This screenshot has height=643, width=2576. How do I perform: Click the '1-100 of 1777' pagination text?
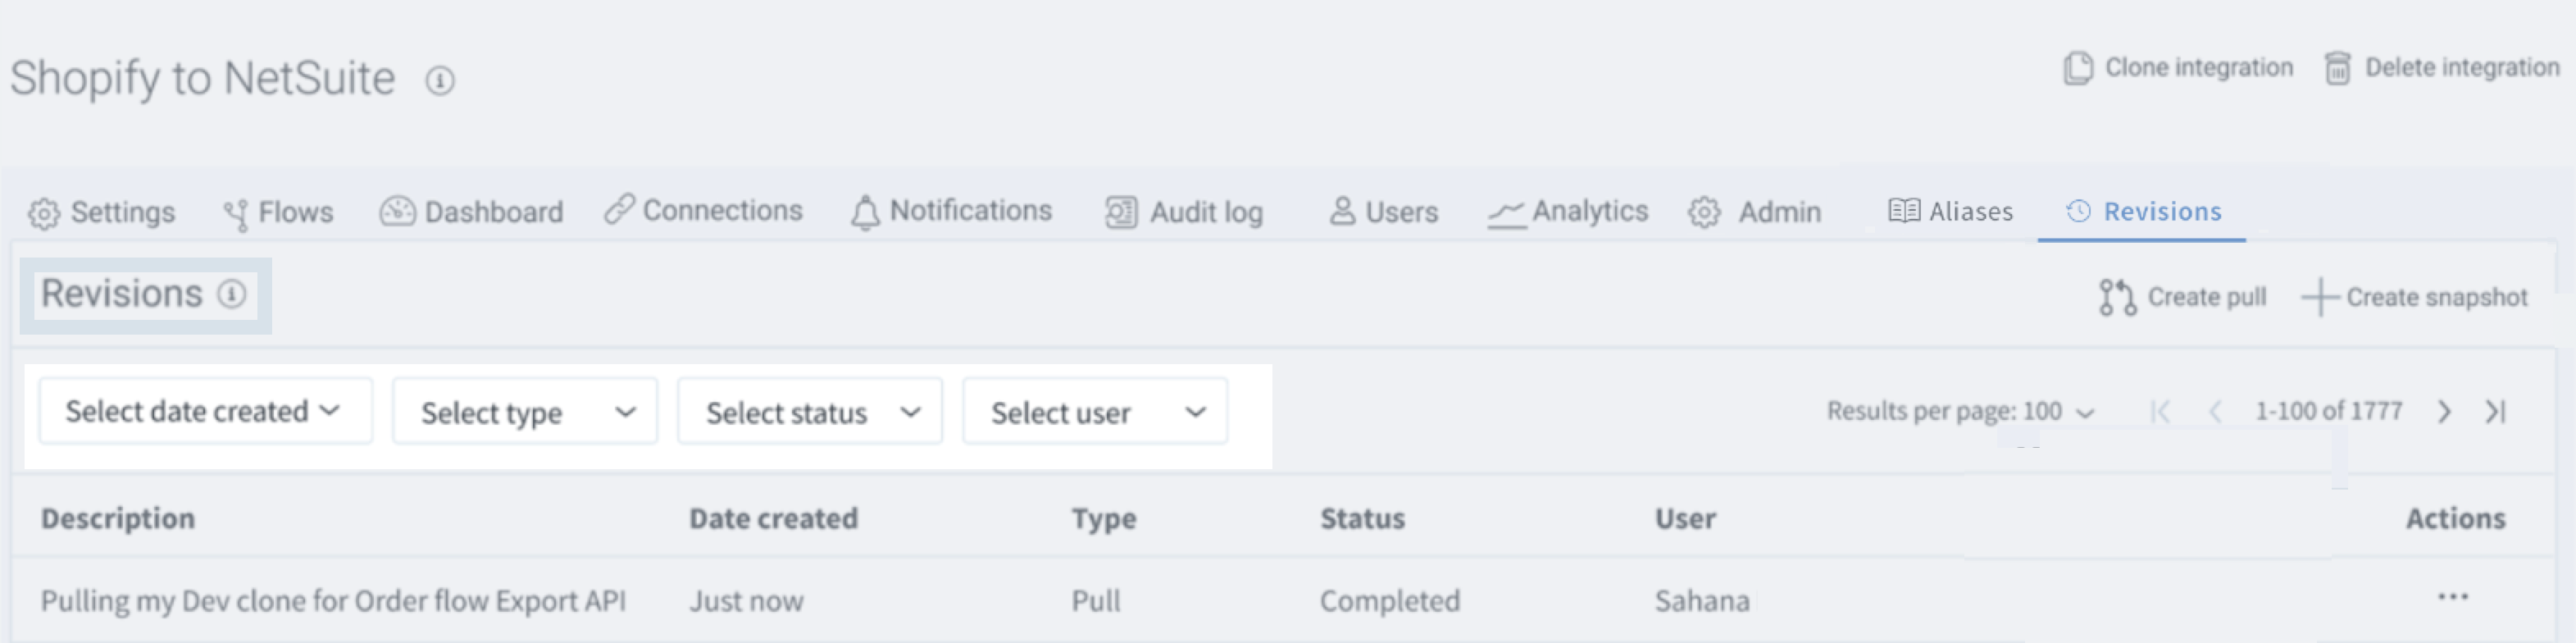(2328, 411)
